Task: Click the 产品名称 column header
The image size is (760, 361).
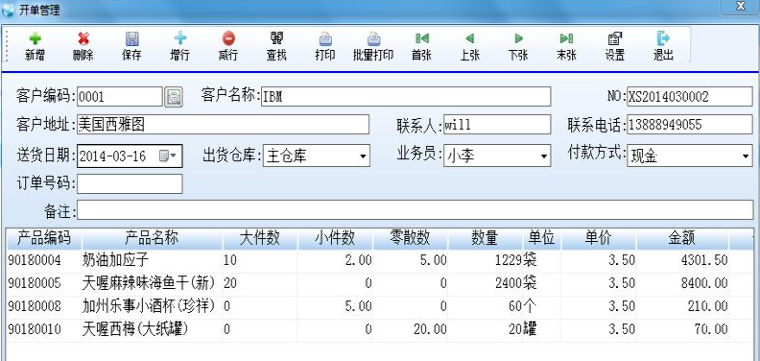Action: point(152,238)
